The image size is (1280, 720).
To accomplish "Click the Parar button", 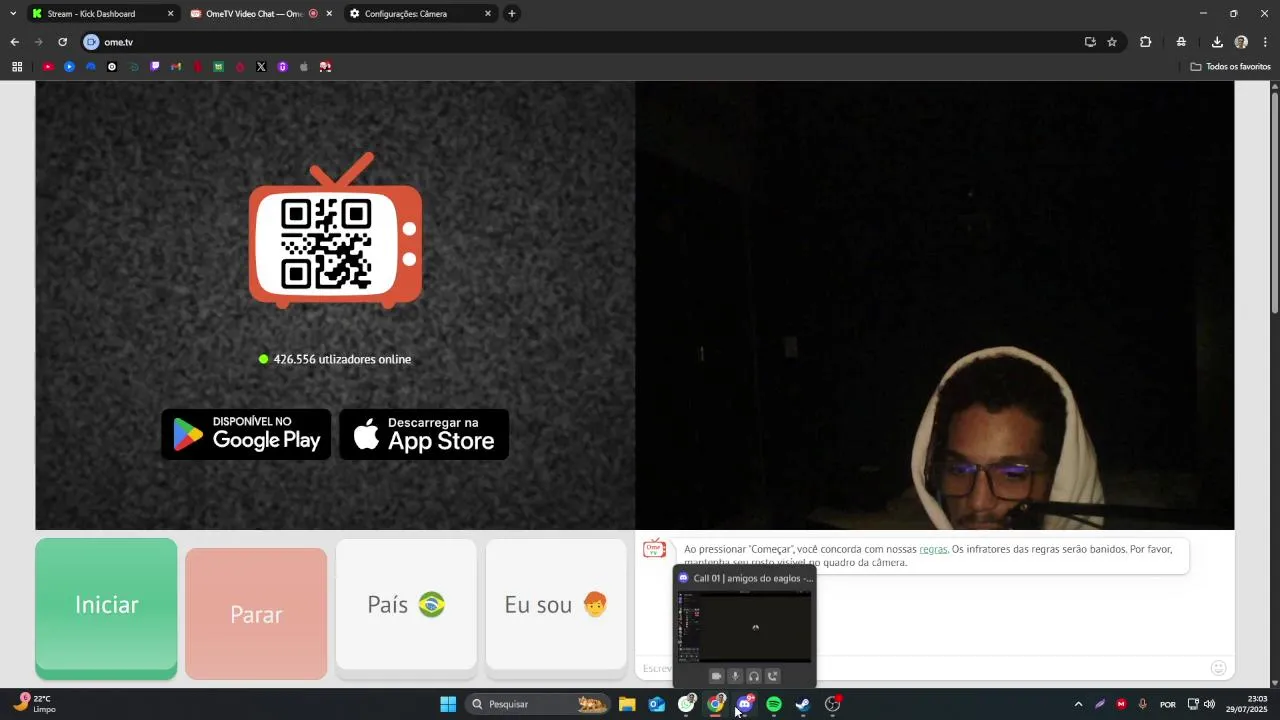I will (x=256, y=614).
